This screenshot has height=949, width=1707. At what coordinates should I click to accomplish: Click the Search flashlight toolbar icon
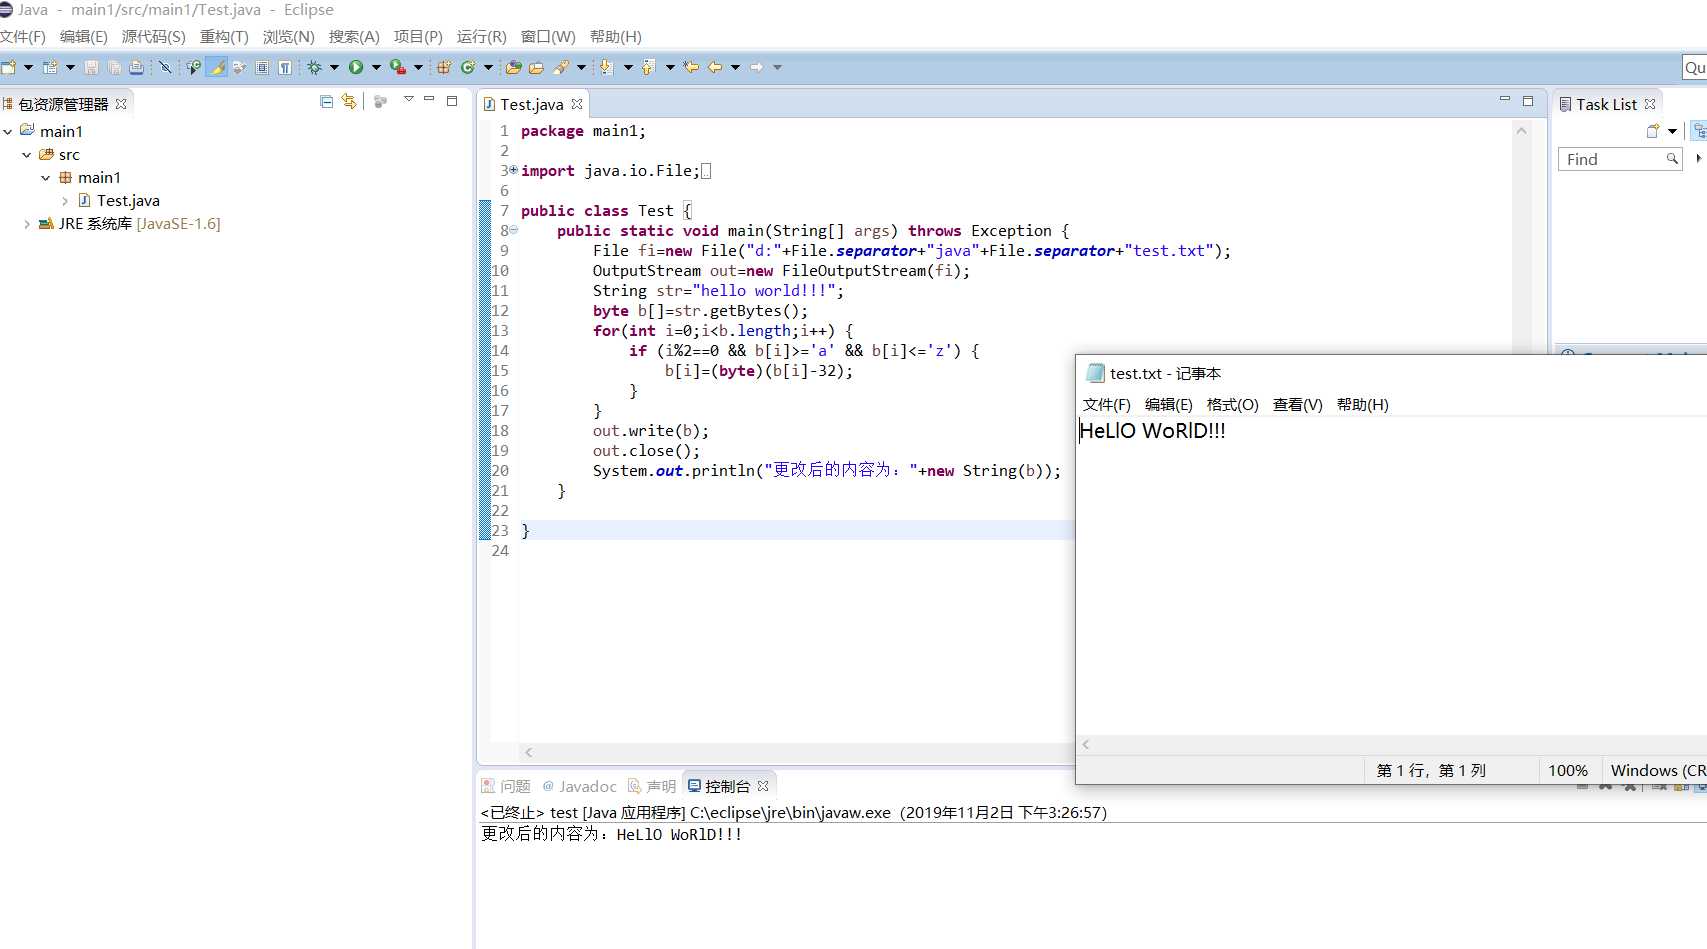click(561, 67)
